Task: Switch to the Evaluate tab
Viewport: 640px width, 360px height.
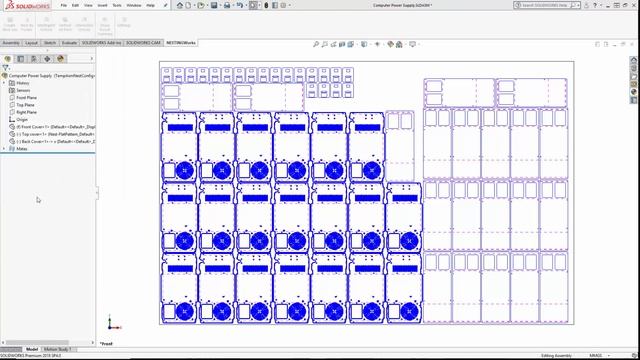Action: tap(69, 43)
